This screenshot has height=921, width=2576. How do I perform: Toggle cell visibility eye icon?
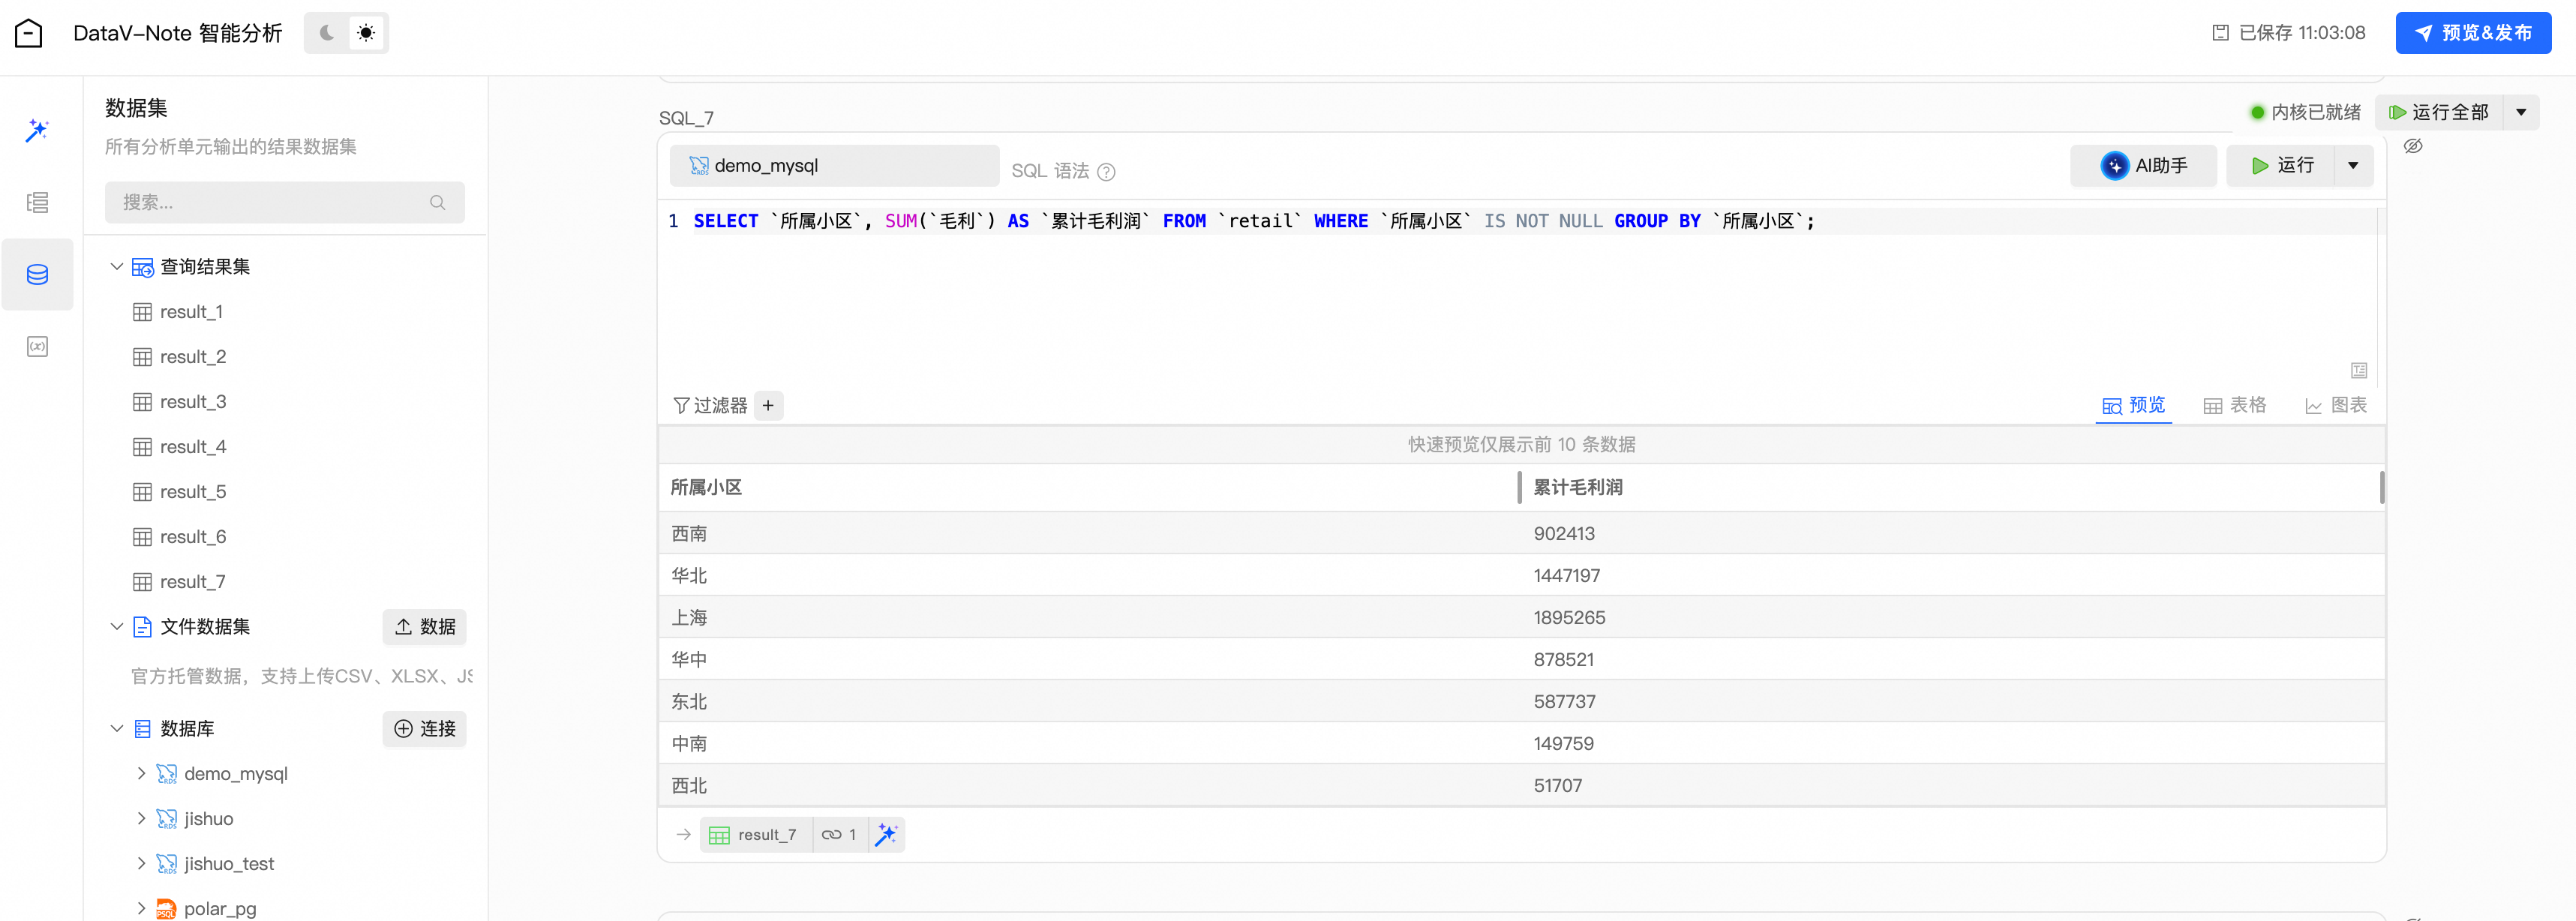2413,147
